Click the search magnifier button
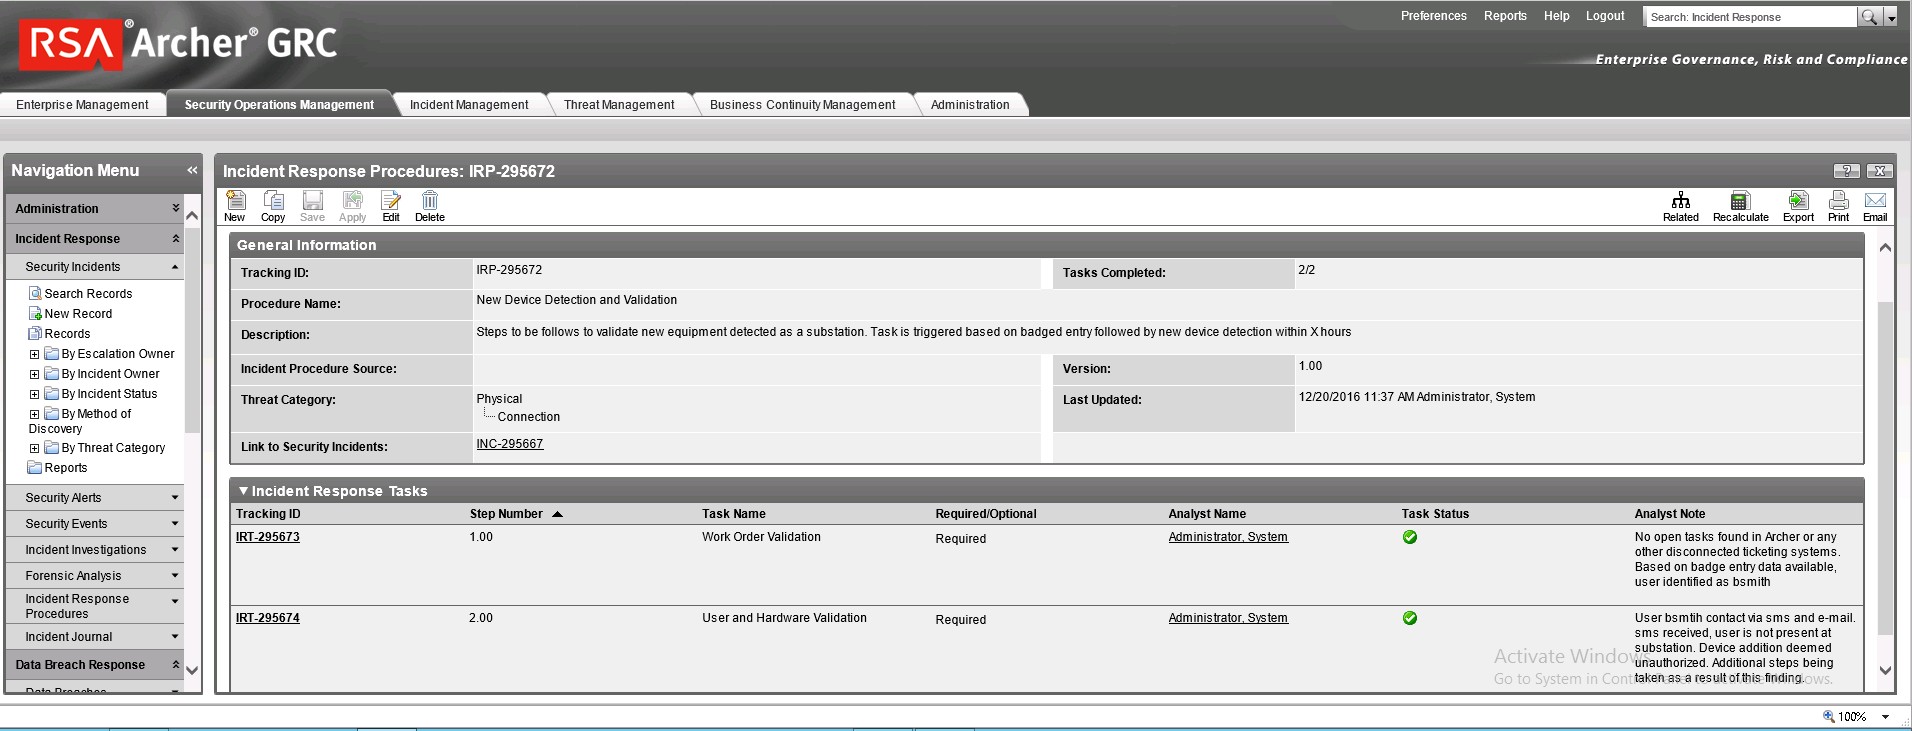This screenshot has height=731, width=1912. (x=1869, y=16)
